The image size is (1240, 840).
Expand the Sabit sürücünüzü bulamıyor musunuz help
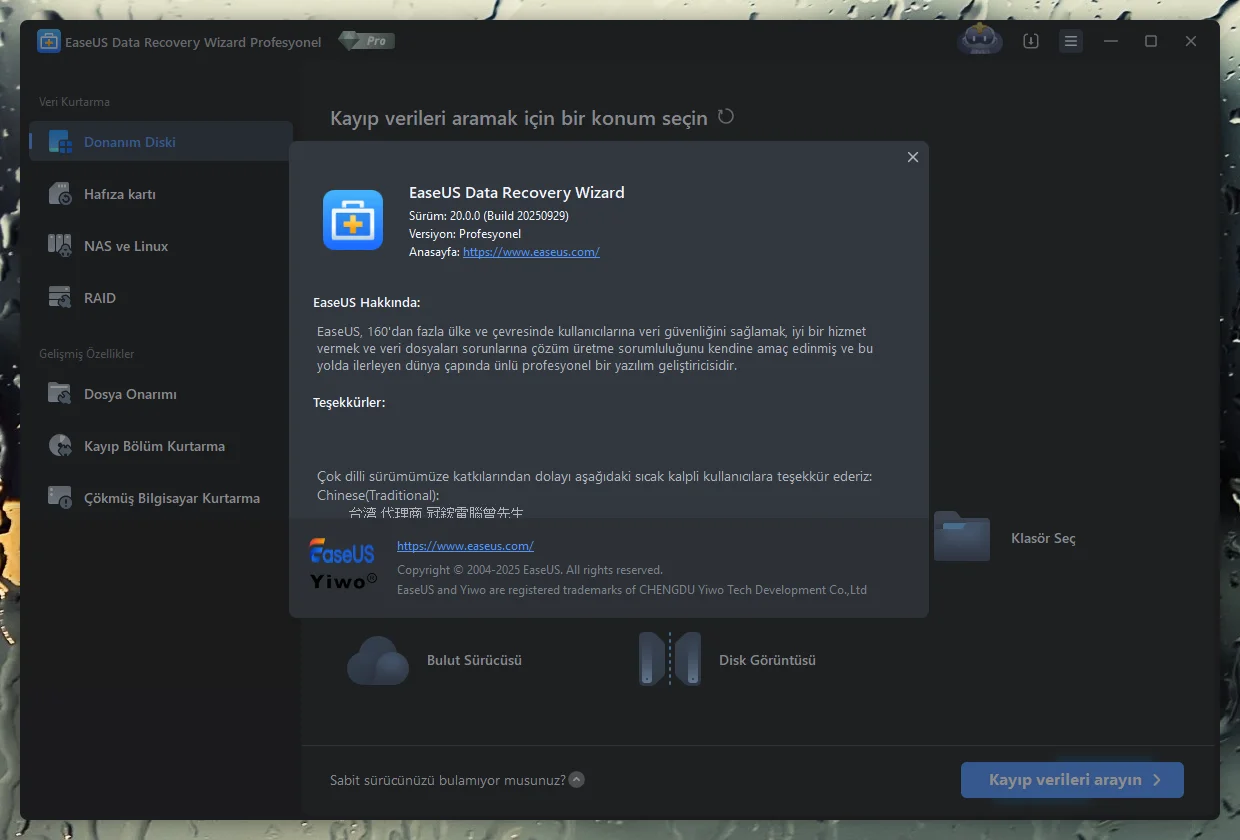(577, 780)
